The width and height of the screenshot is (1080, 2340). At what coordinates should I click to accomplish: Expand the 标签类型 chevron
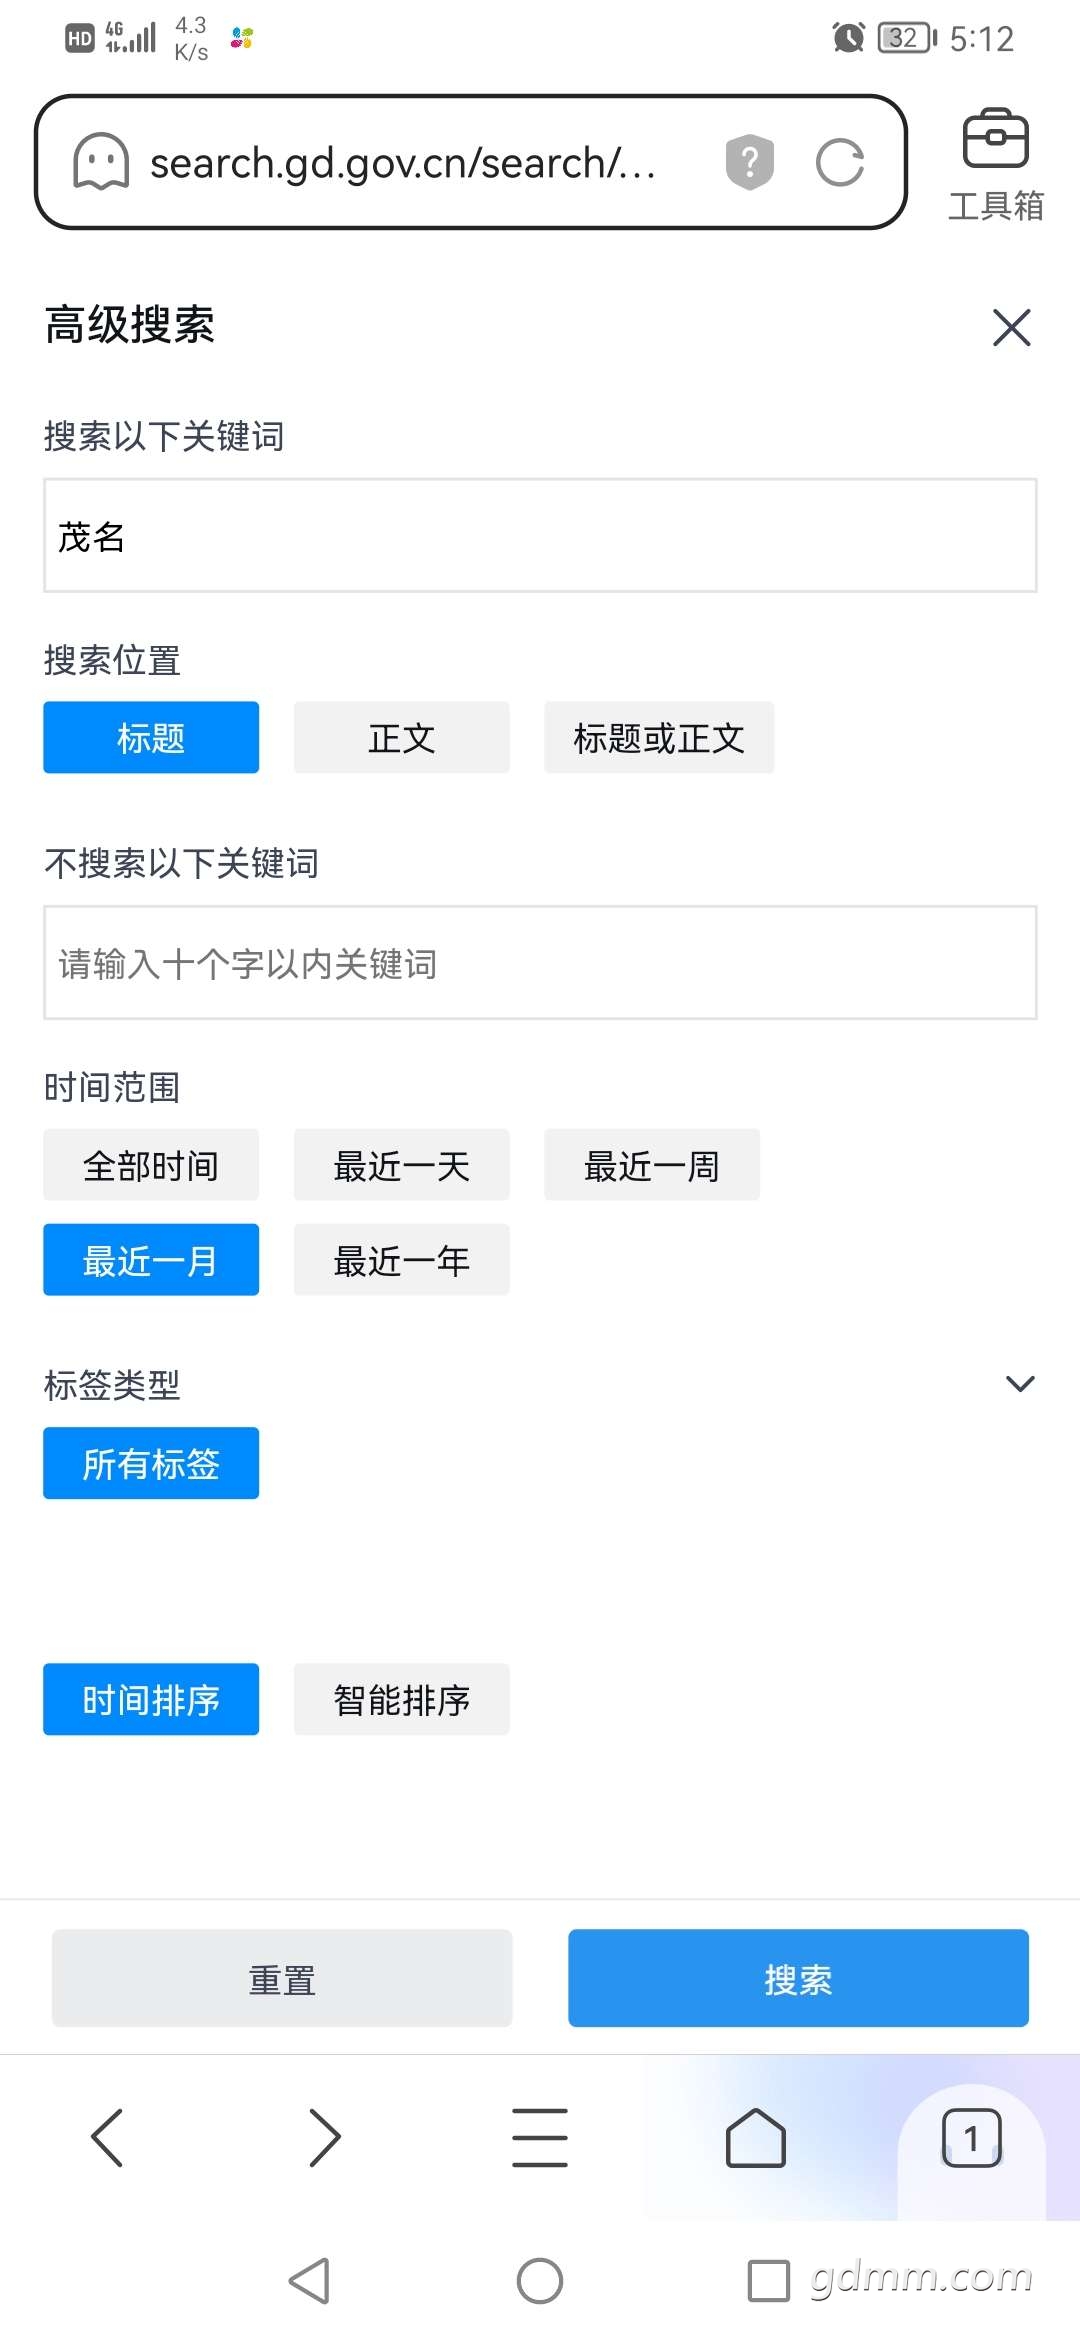pyautogui.click(x=1020, y=1384)
